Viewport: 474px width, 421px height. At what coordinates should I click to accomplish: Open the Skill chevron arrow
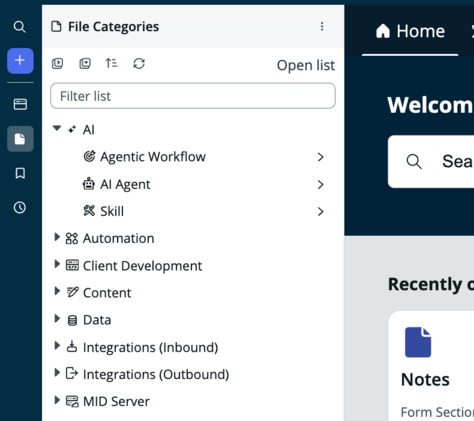click(x=321, y=211)
